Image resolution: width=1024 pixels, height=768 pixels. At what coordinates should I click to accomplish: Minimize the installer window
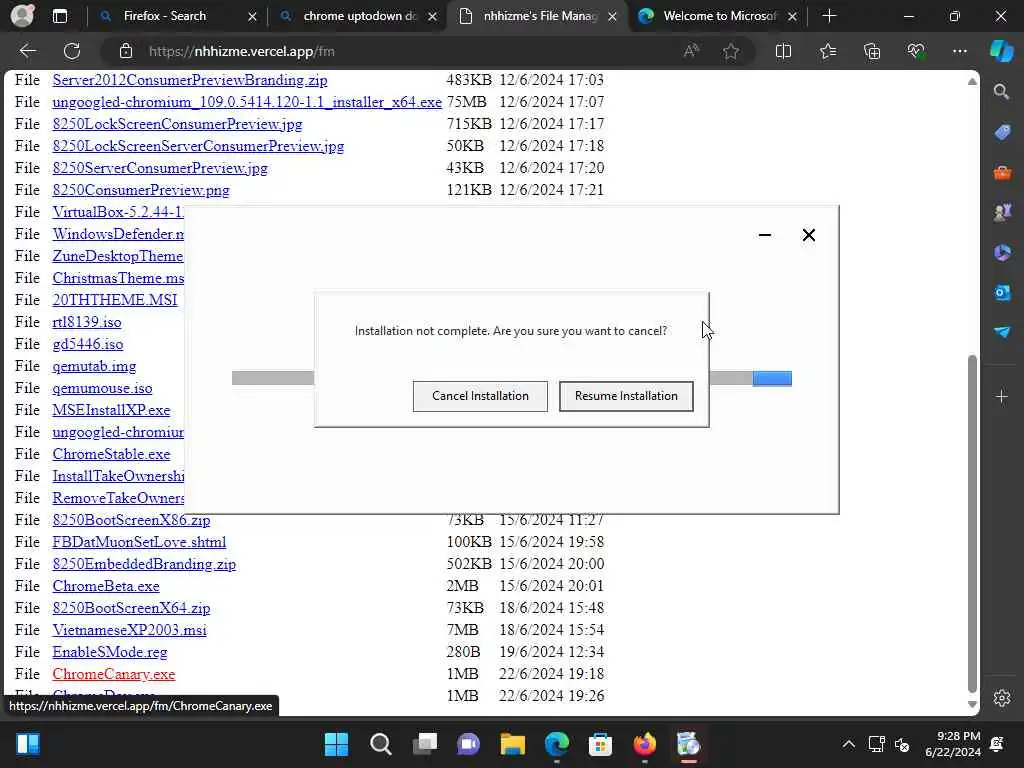pos(765,235)
